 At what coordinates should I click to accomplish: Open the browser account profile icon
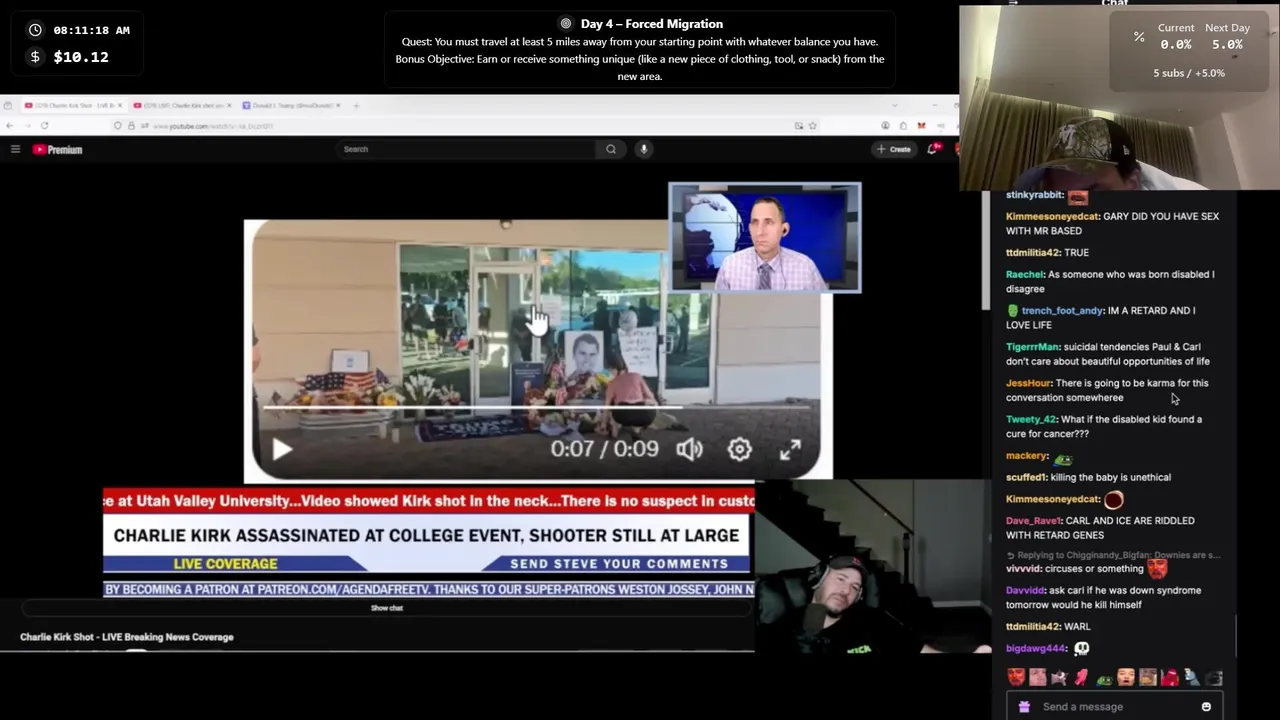tap(886, 126)
